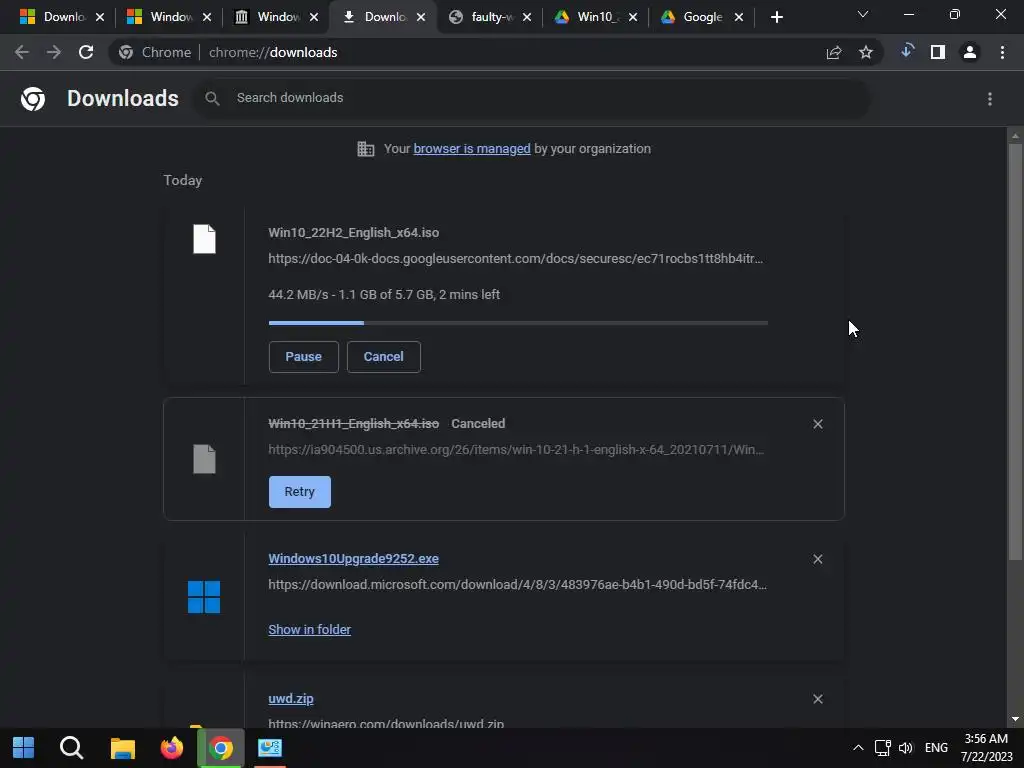Click the vertical scrollbar of downloads page
Image resolution: width=1024 pixels, height=768 pixels.
[x=1015, y=353]
